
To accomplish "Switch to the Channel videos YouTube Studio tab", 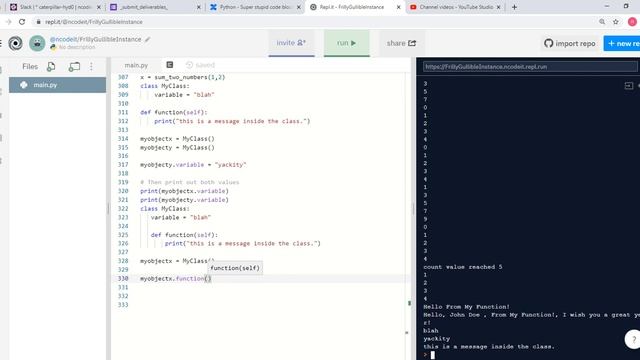I will [x=455, y=7].
